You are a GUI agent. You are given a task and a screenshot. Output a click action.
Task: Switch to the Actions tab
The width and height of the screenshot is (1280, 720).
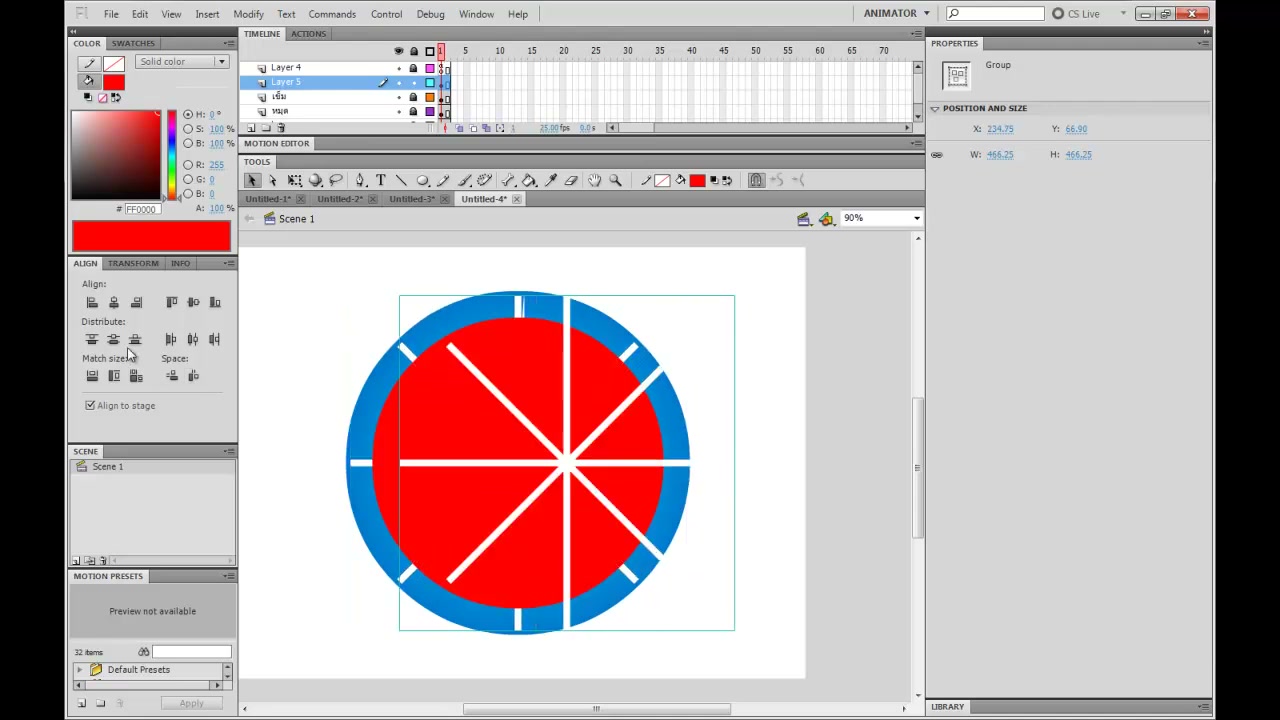[308, 34]
